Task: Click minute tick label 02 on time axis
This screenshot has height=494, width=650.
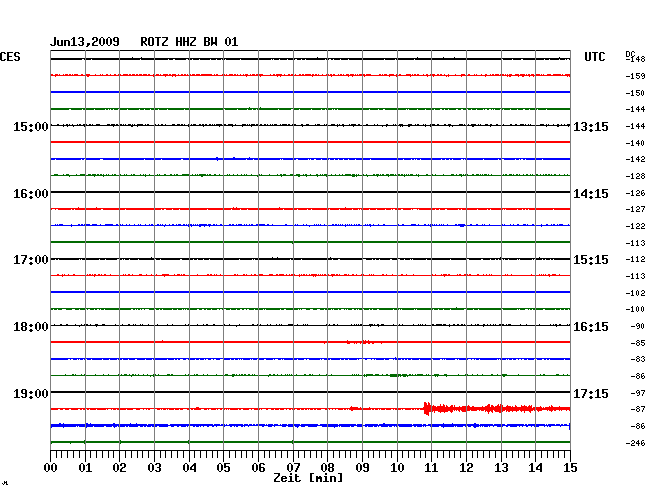Action: (x=119, y=468)
